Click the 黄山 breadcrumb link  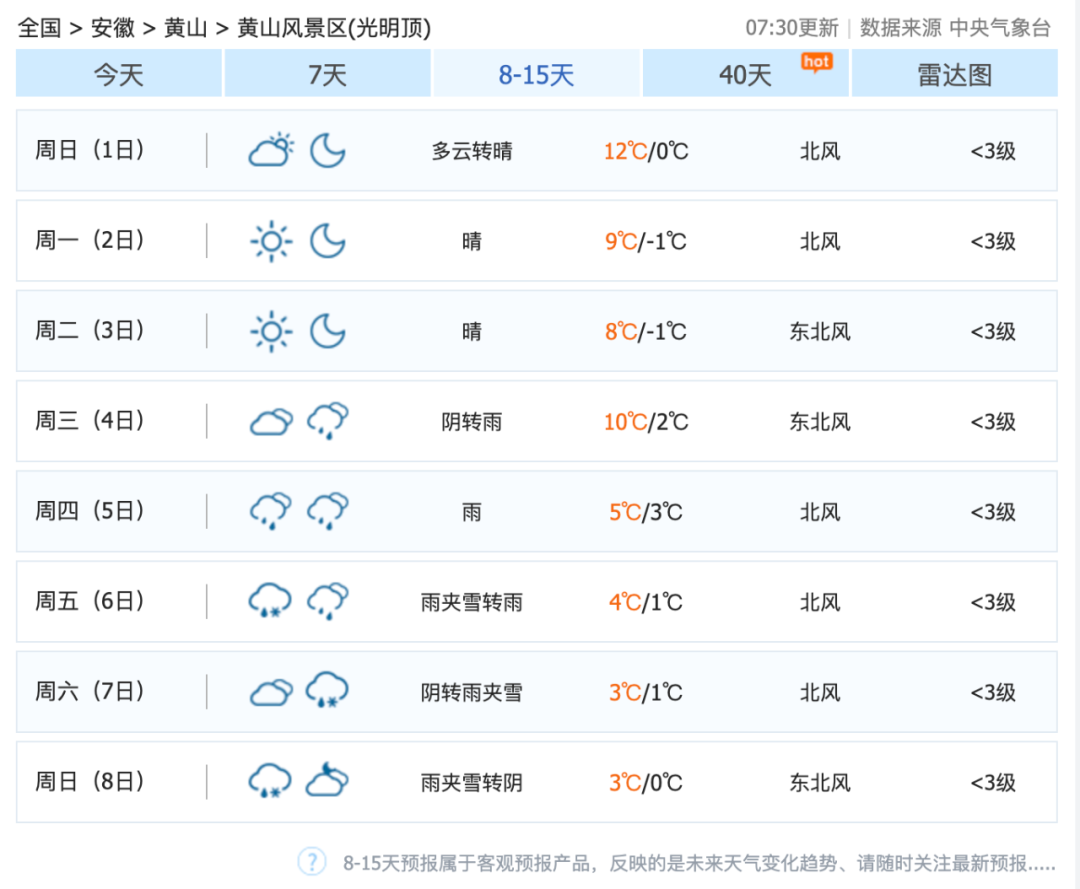click(186, 28)
